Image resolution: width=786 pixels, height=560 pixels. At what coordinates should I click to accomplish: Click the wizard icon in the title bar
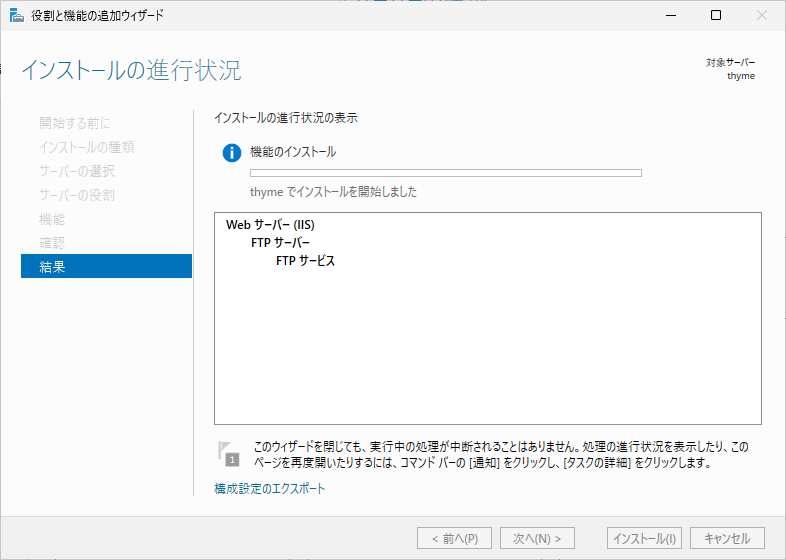17,16
